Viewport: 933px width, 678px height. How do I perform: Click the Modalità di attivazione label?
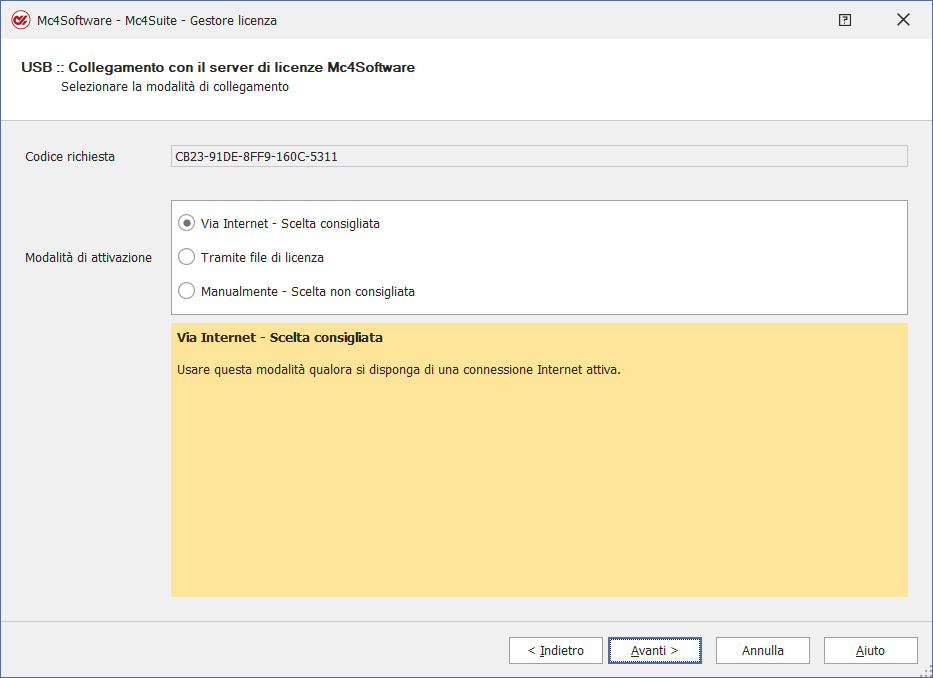(88, 258)
